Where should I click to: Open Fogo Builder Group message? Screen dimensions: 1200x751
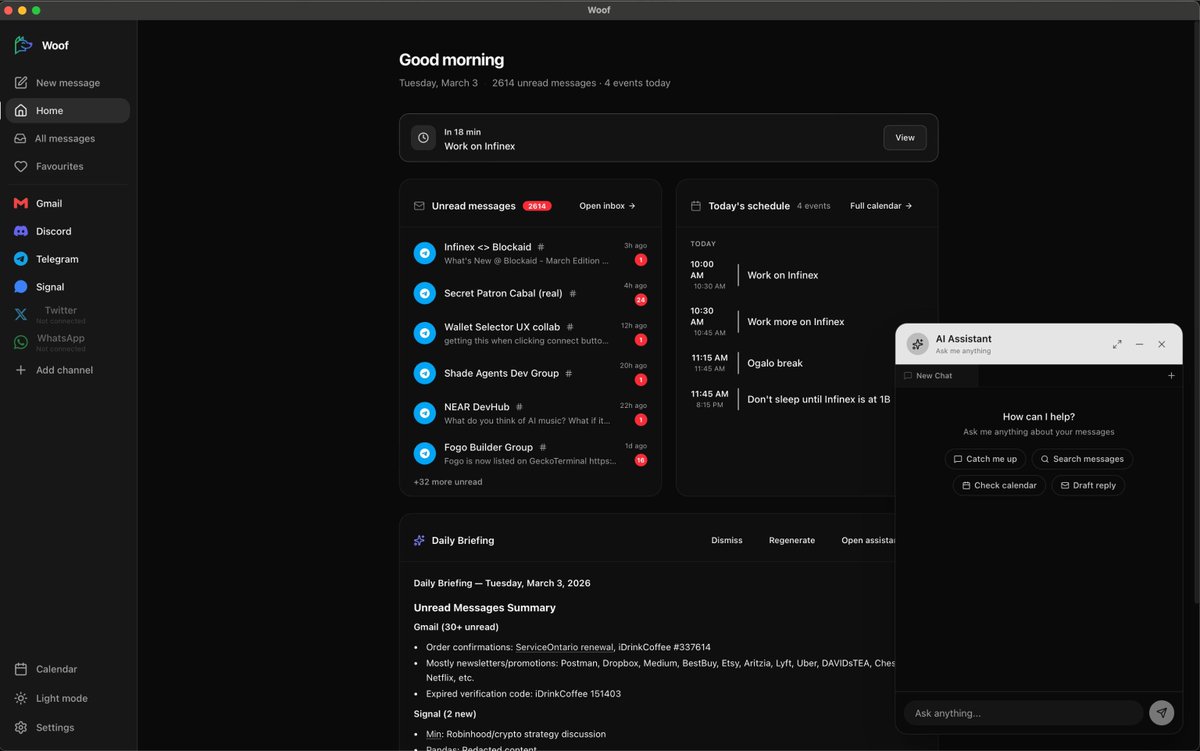pos(530,453)
